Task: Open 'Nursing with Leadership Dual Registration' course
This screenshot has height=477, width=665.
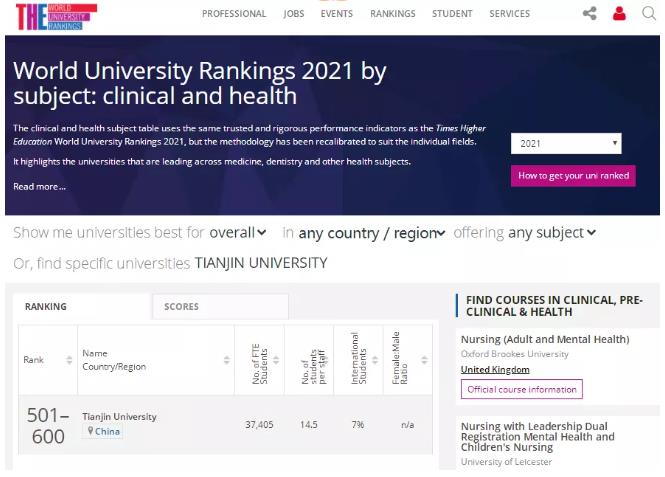Action: click(537, 437)
